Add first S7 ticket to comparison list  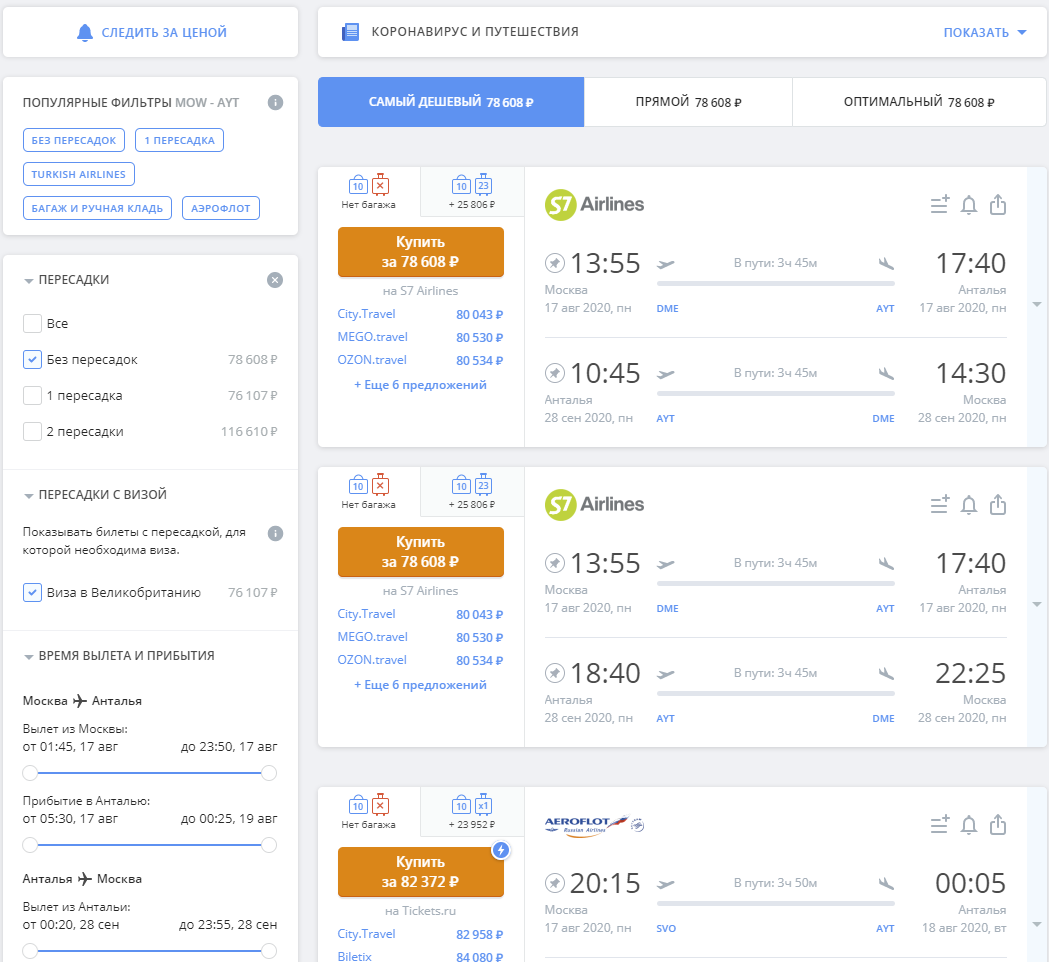[940, 204]
